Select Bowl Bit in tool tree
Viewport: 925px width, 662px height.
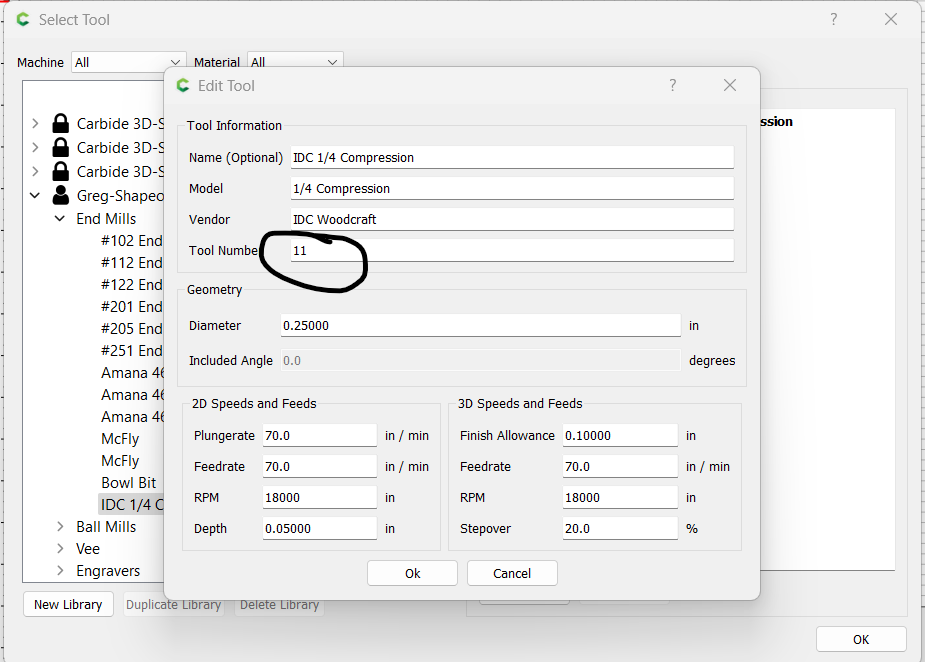tap(129, 483)
